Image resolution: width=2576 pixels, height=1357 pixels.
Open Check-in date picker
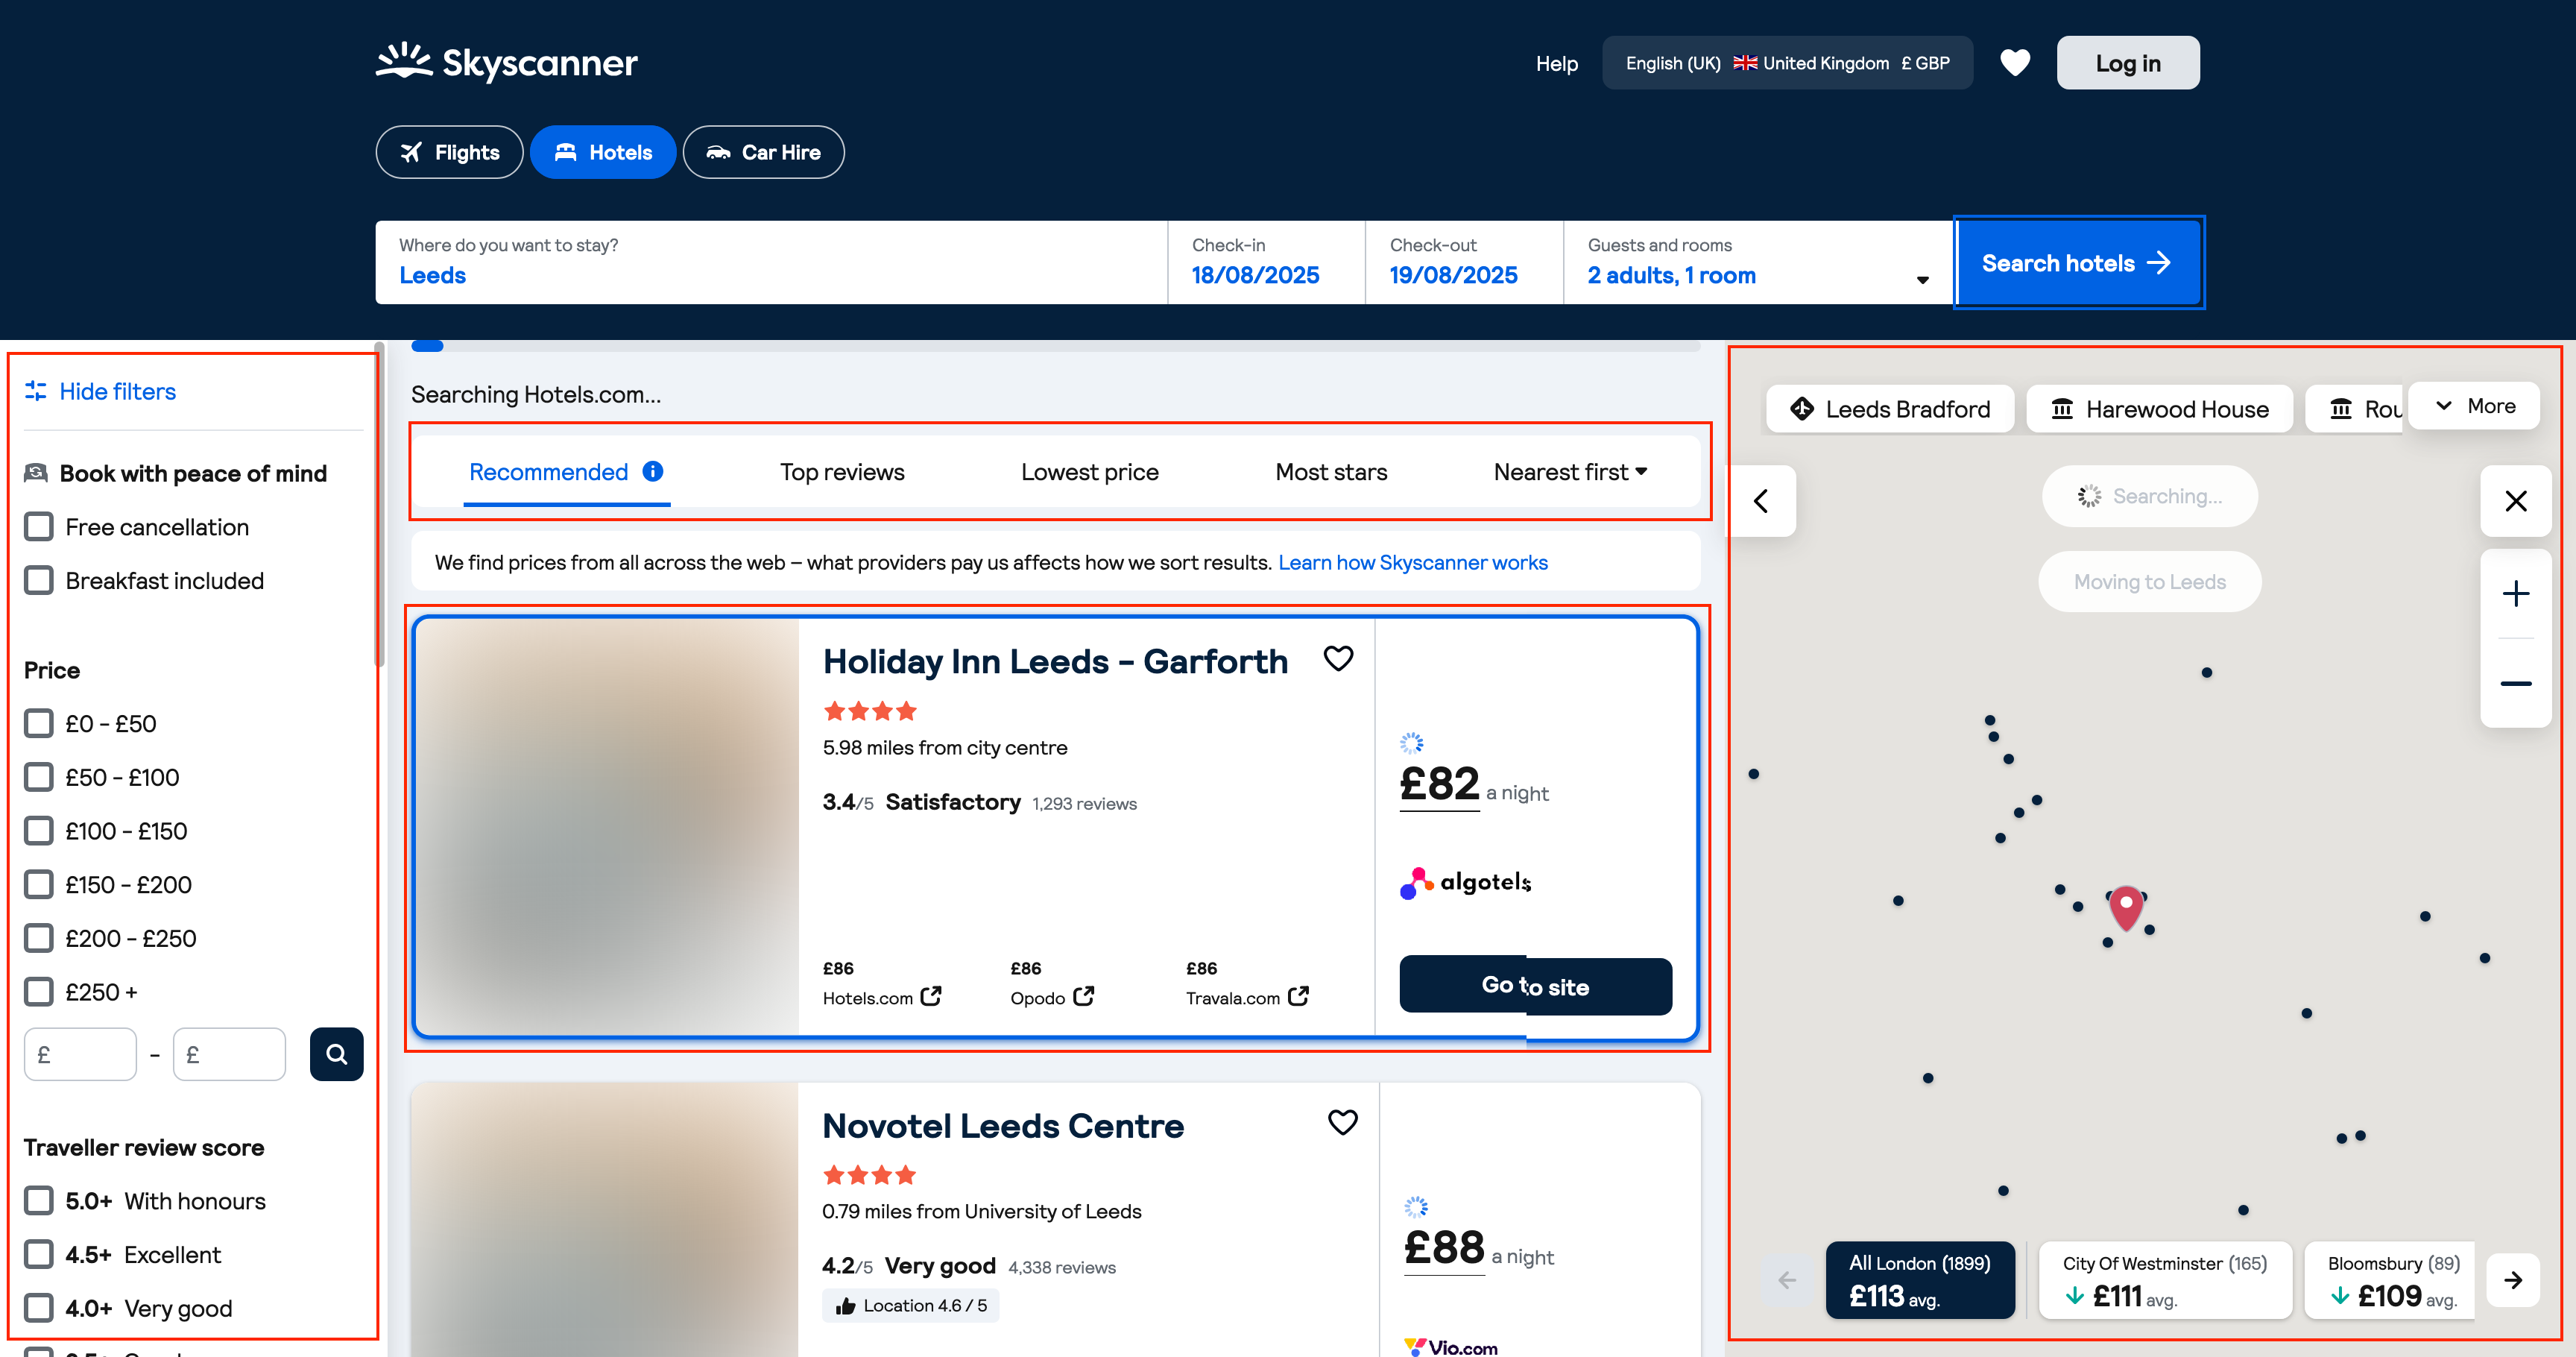point(1266,262)
